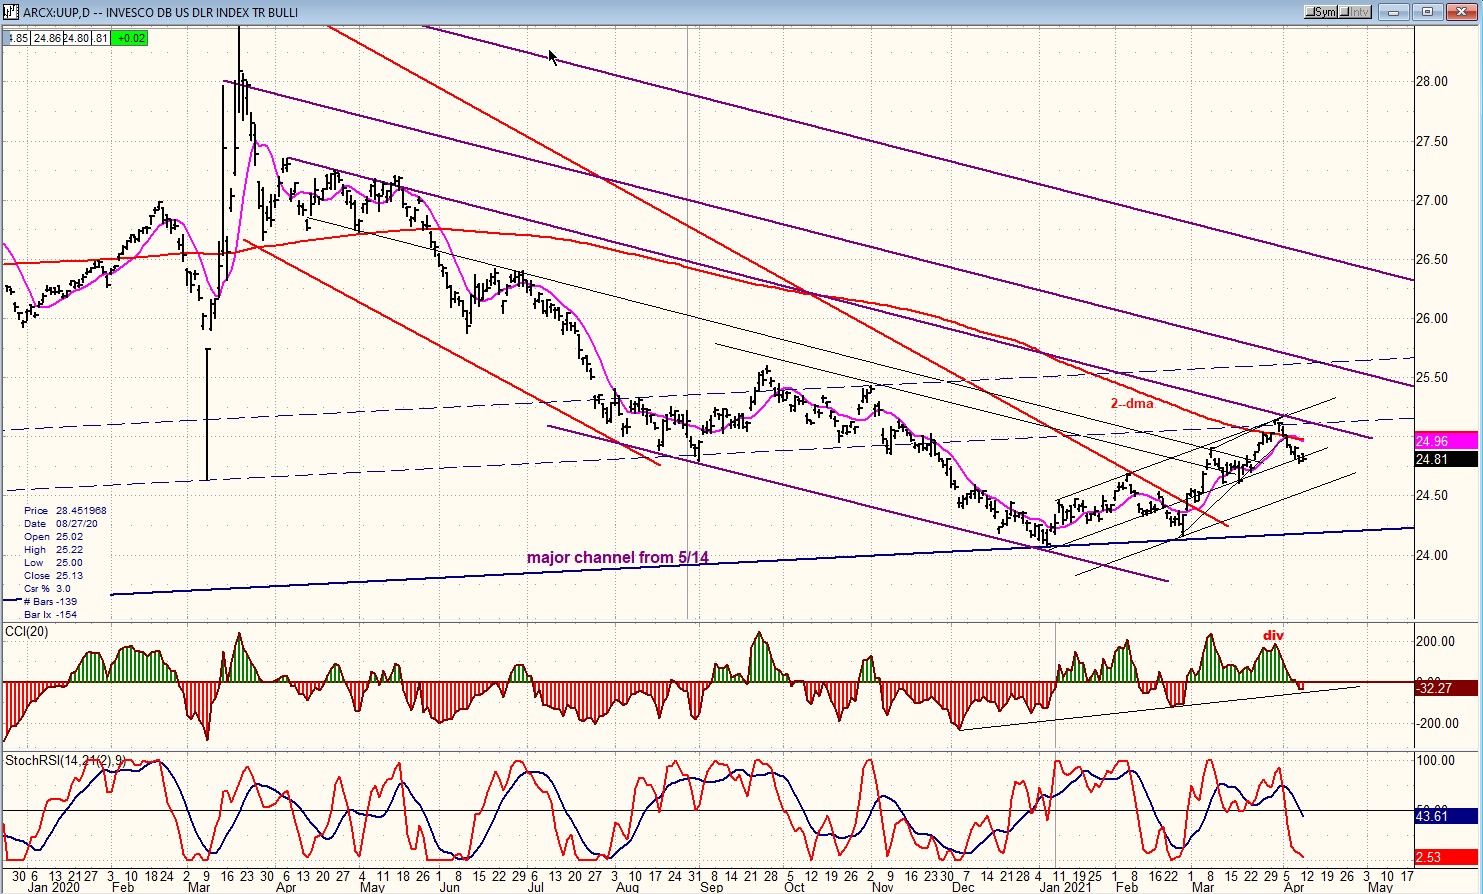Toggle the Sym link checkbox
Screen dimensions: 1483x894
coord(1320,12)
